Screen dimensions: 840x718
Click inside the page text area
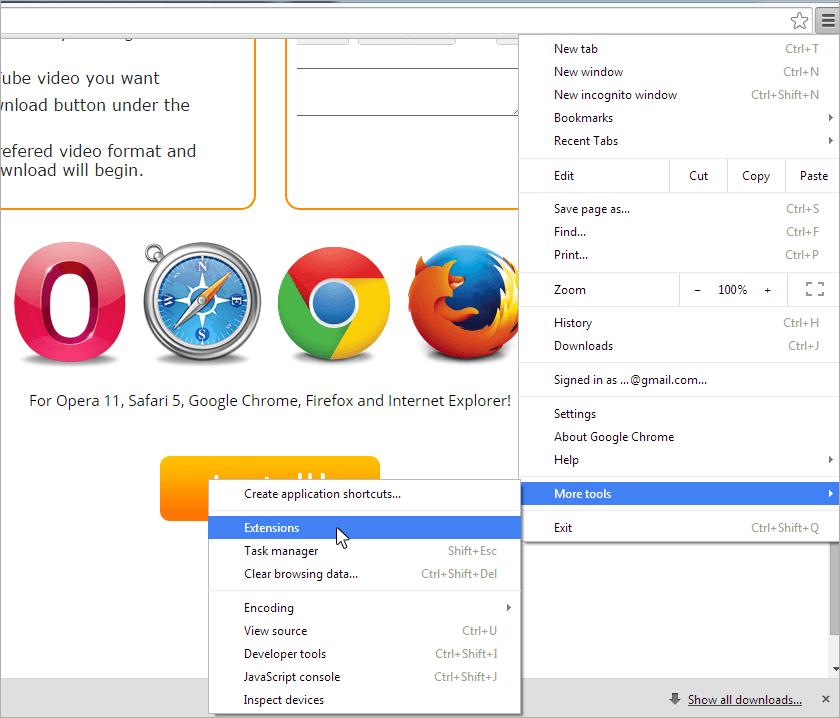pyautogui.click(x=407, y=92)
